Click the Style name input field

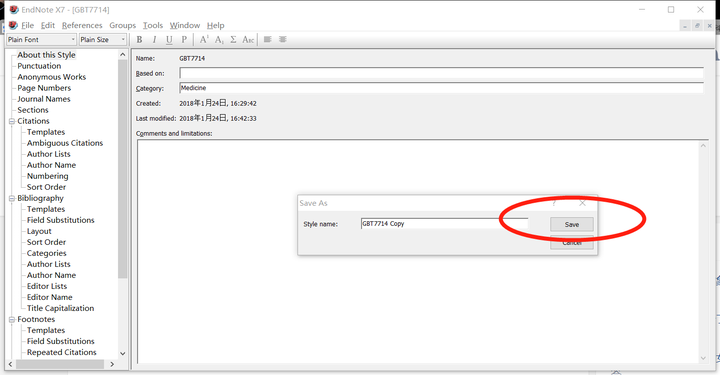pos(444,224)
